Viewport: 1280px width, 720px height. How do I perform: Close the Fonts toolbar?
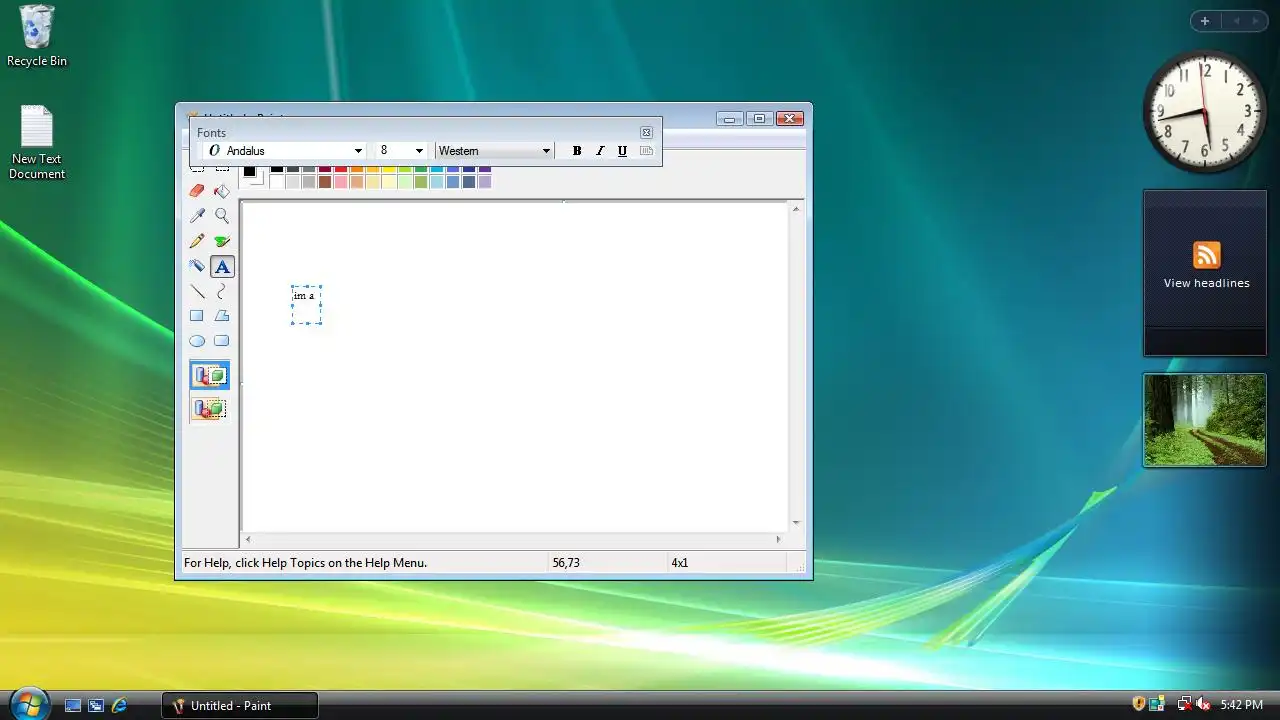pyautogui.click(x=646, y=132)
